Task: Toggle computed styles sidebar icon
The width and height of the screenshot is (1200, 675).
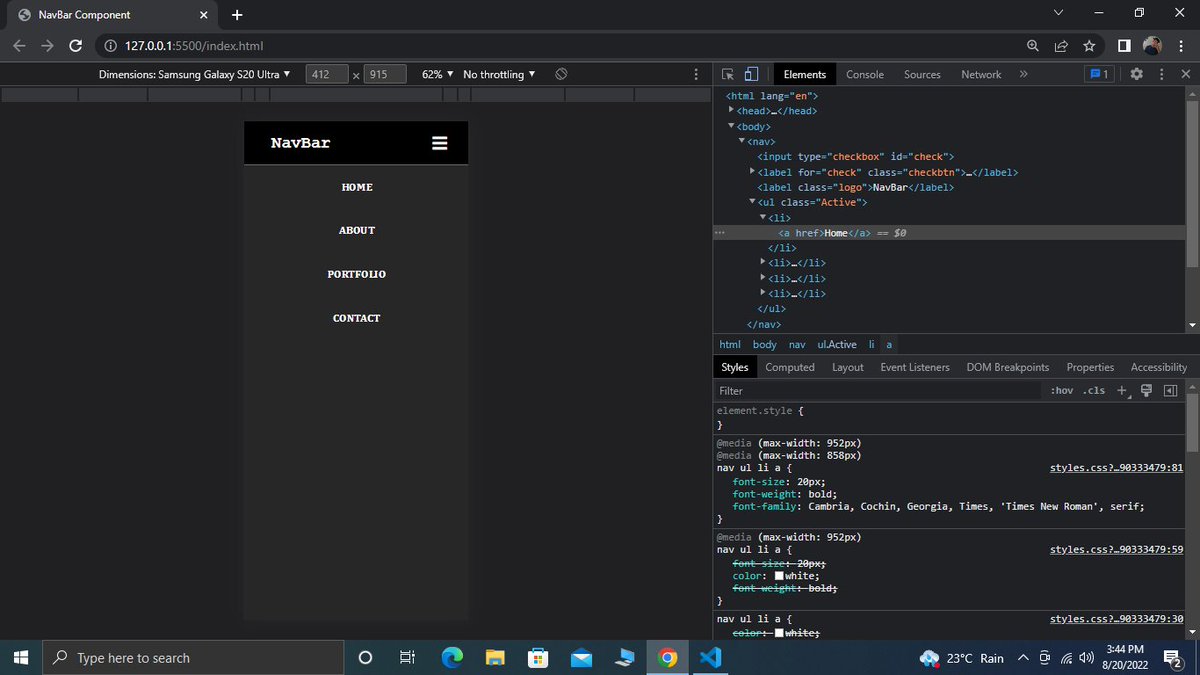Action: click(1170, 391)
